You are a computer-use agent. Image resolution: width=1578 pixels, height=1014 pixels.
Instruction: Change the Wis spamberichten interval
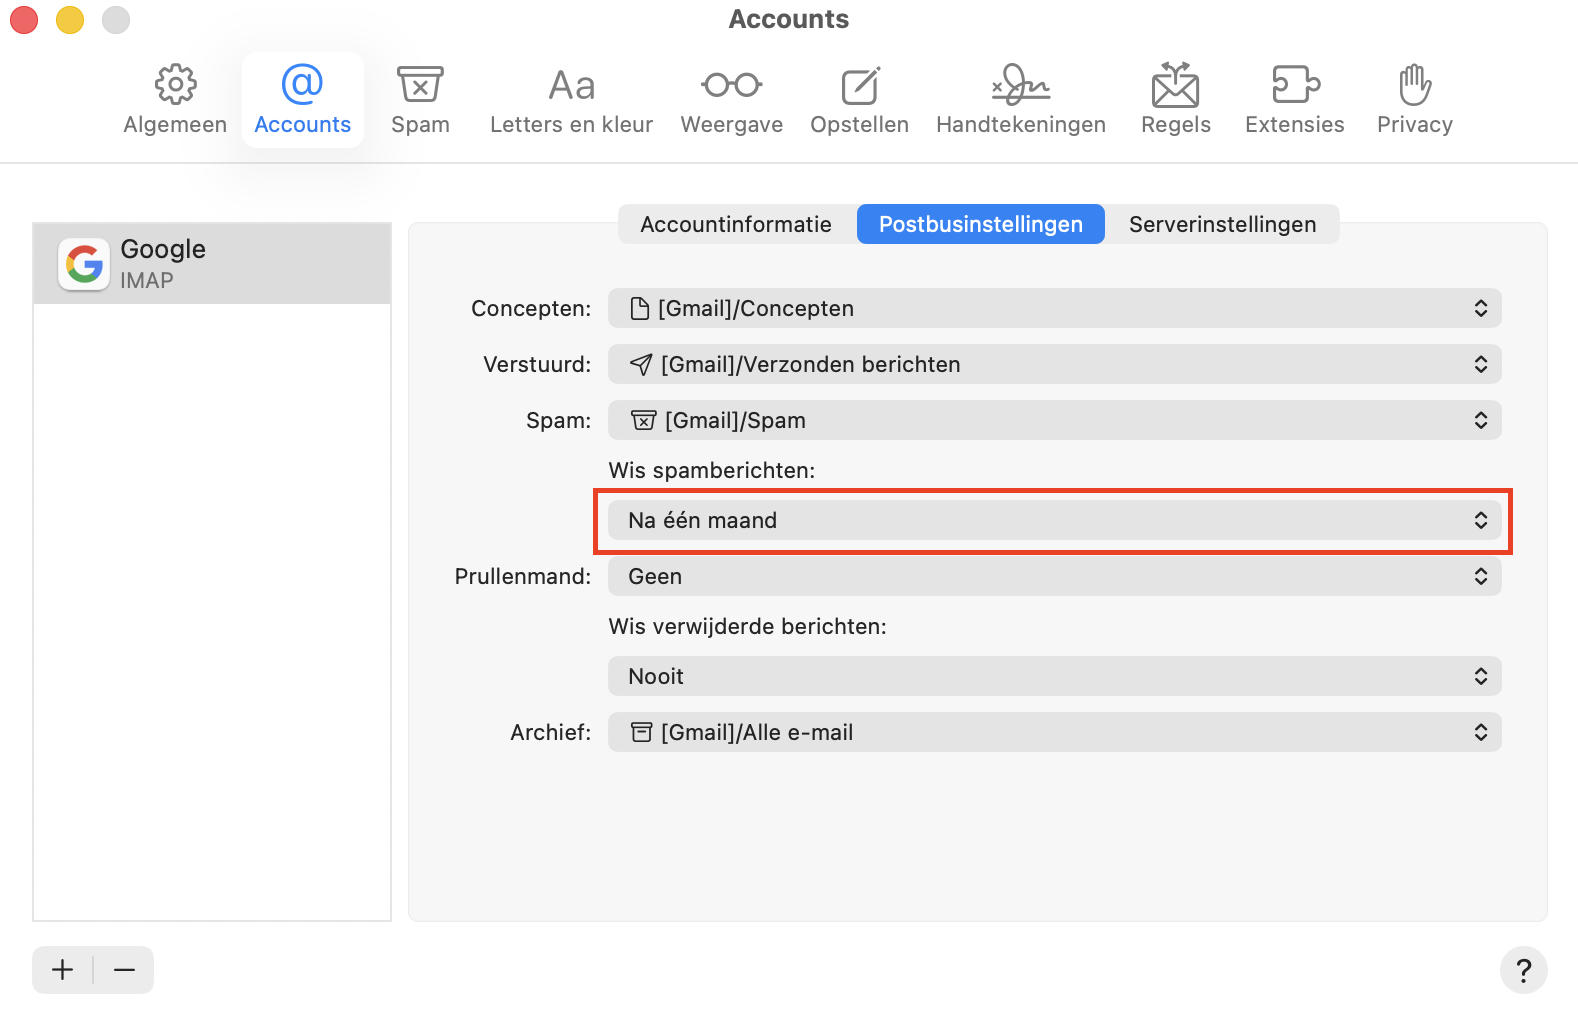[1055, 520]
